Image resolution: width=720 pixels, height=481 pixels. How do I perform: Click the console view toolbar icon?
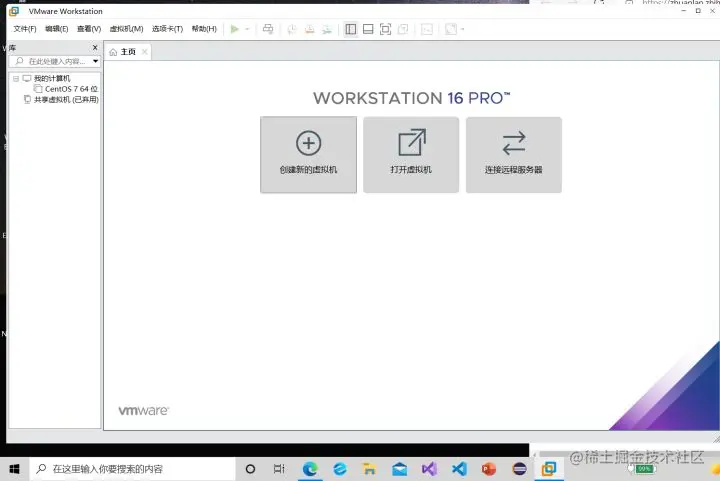pos(427,29)
